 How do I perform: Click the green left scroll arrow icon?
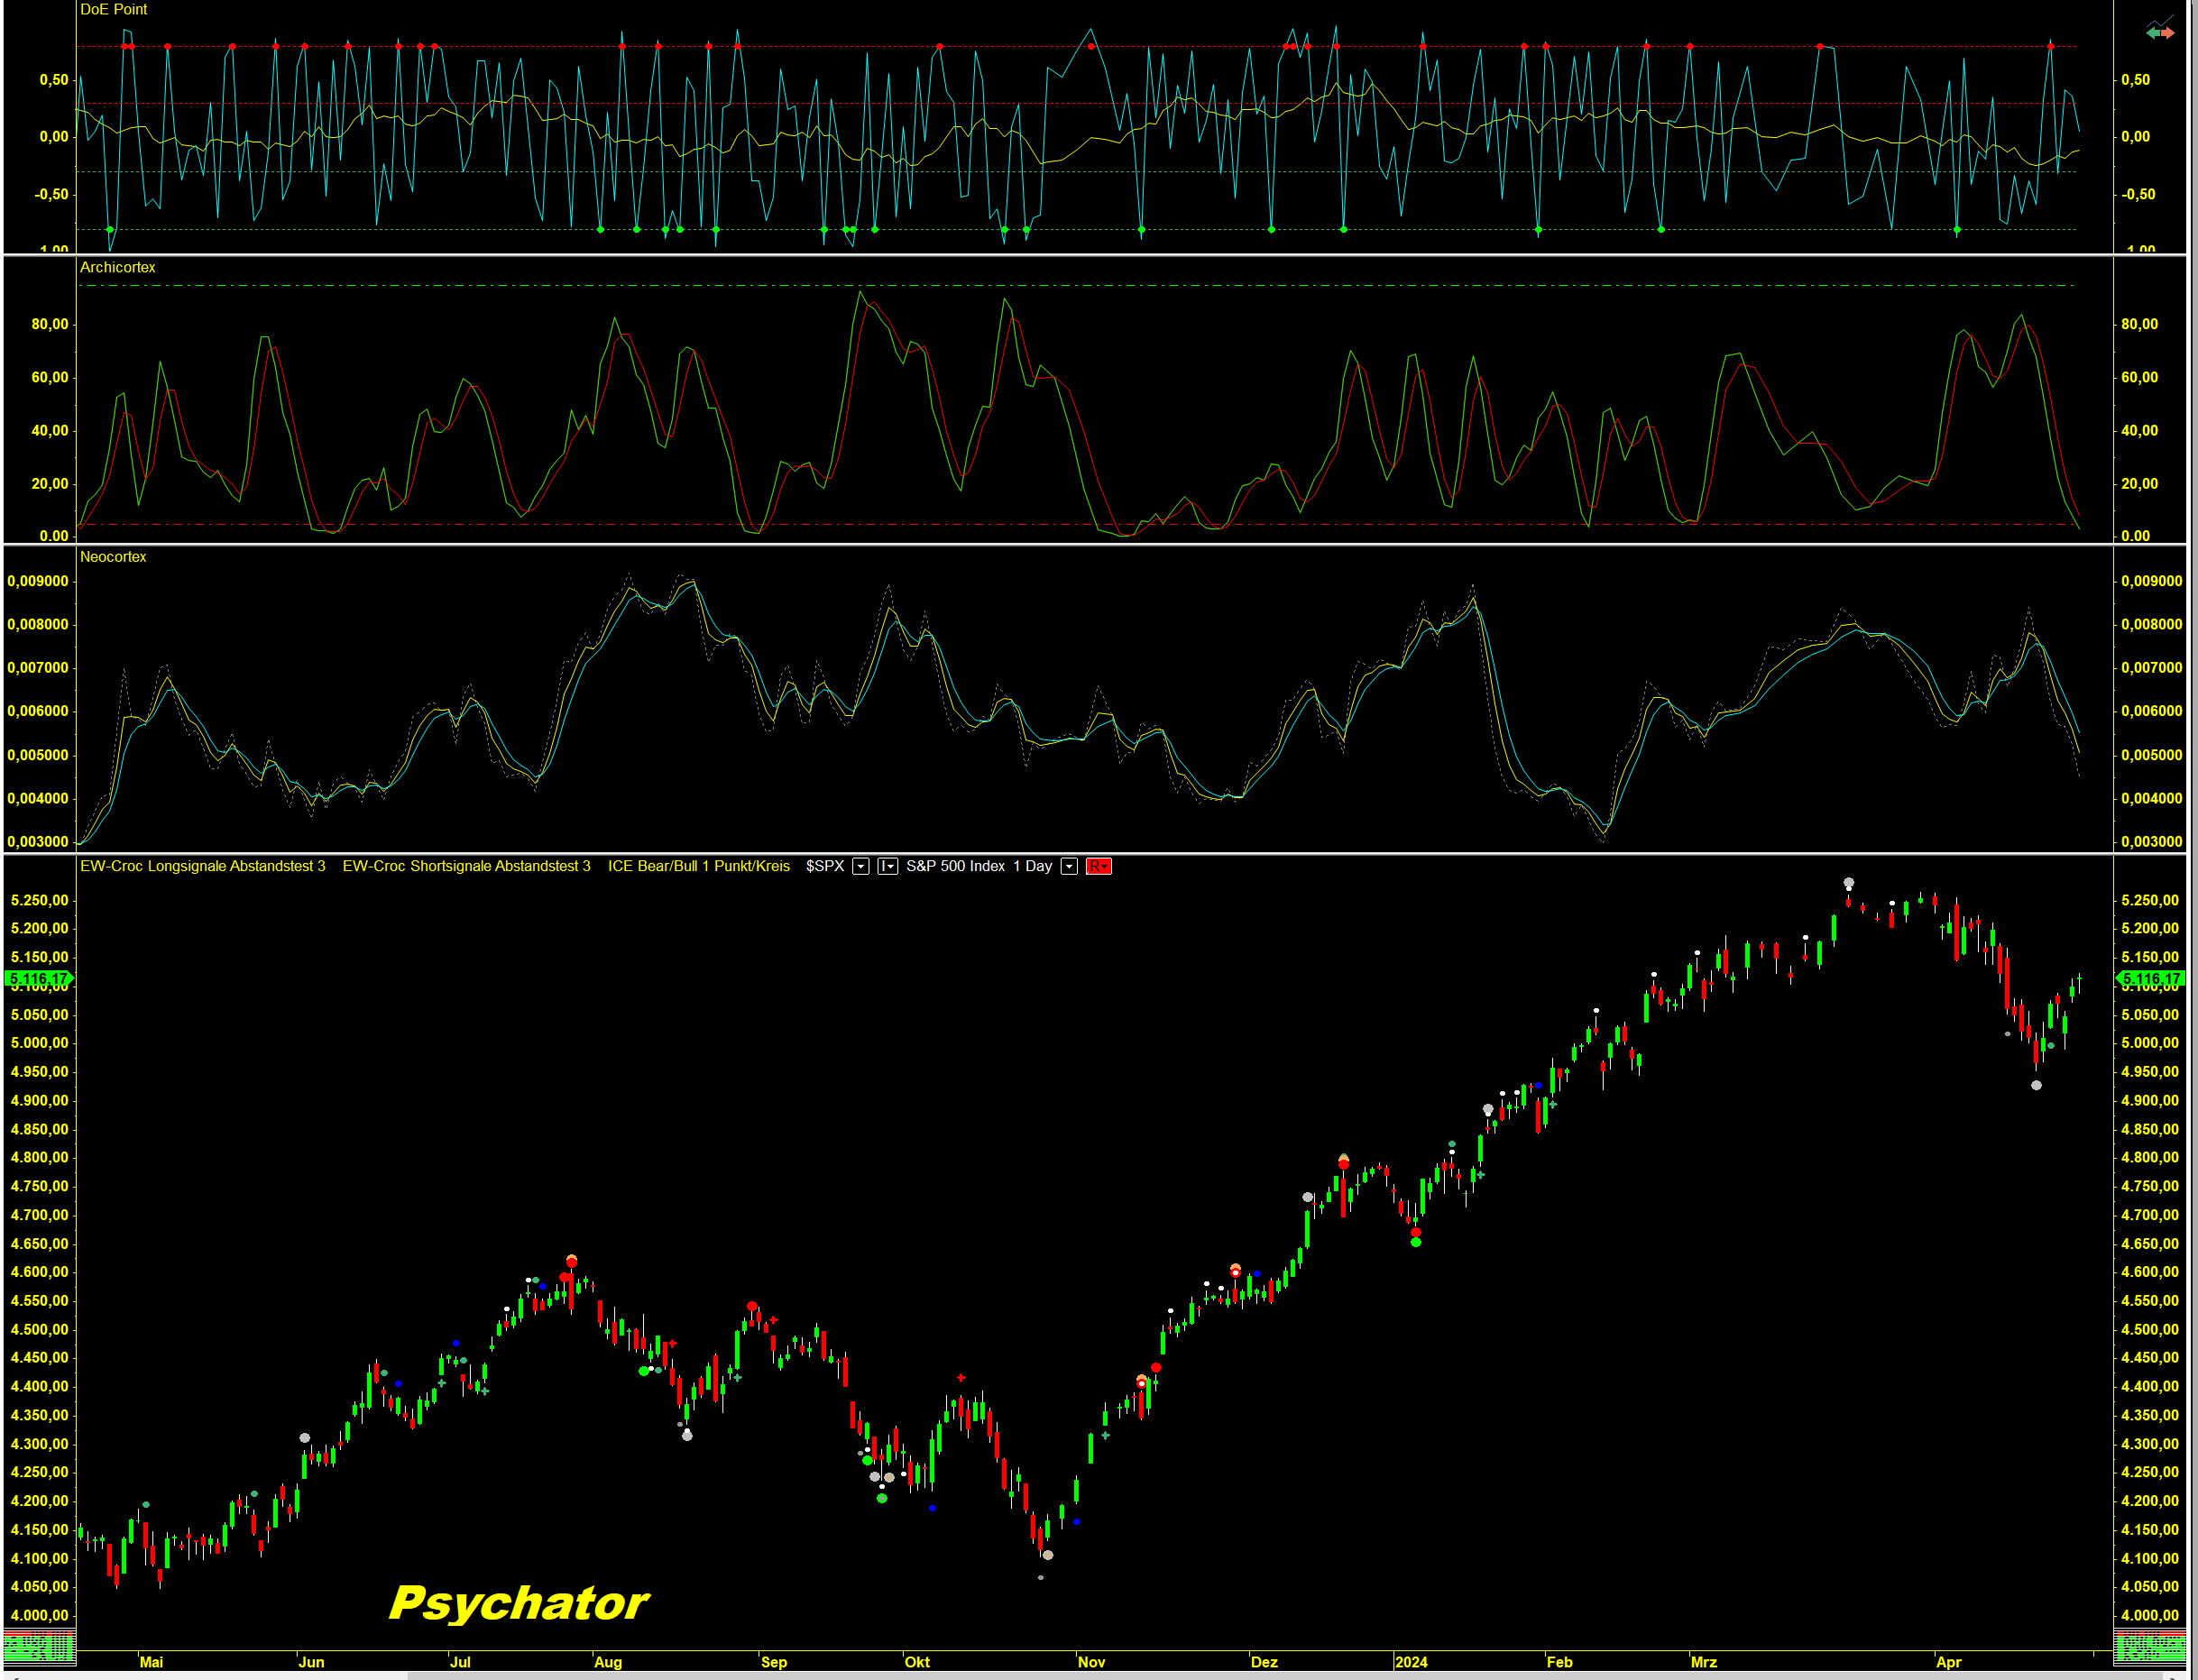2152,33
